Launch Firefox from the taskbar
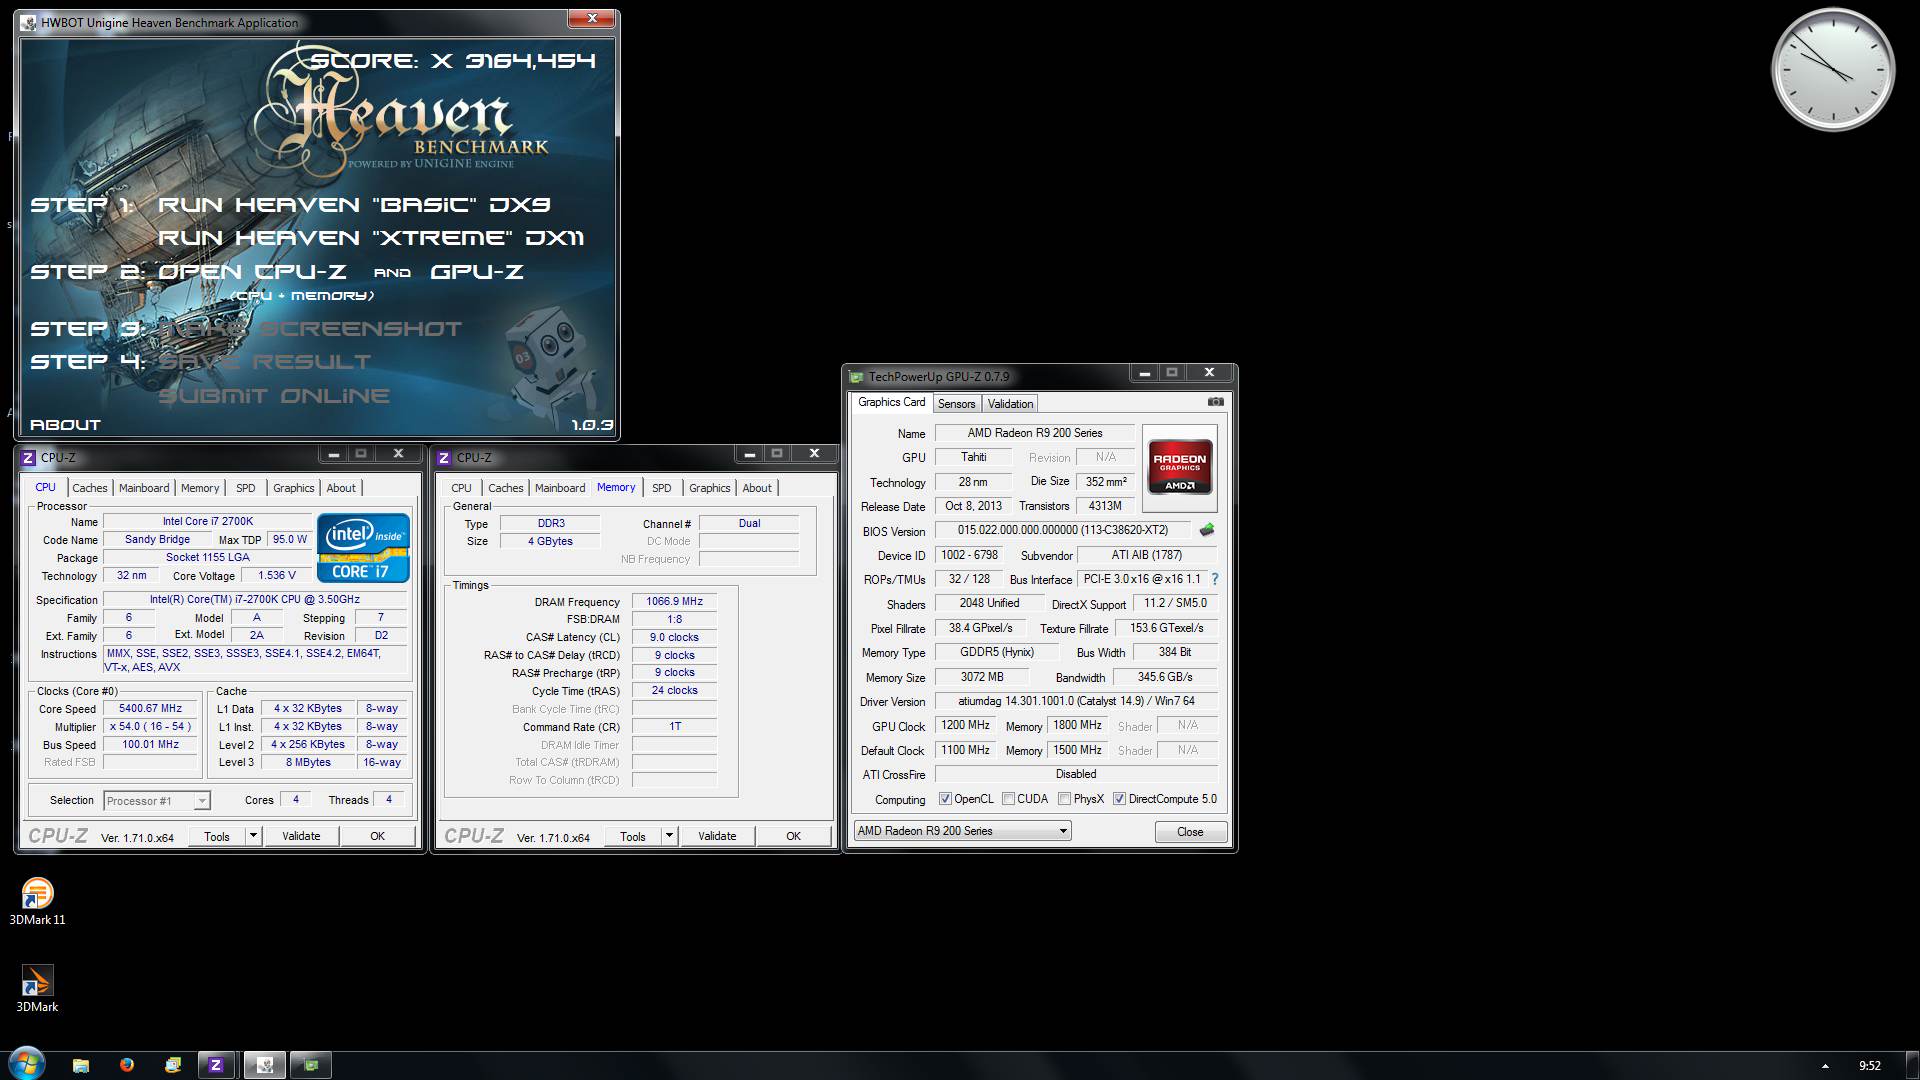 (x=127, y=1065)
